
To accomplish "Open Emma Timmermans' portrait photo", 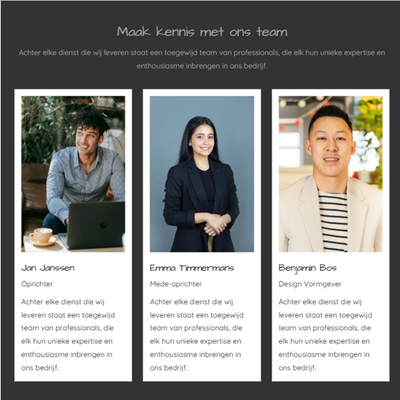I will point(202,174).
